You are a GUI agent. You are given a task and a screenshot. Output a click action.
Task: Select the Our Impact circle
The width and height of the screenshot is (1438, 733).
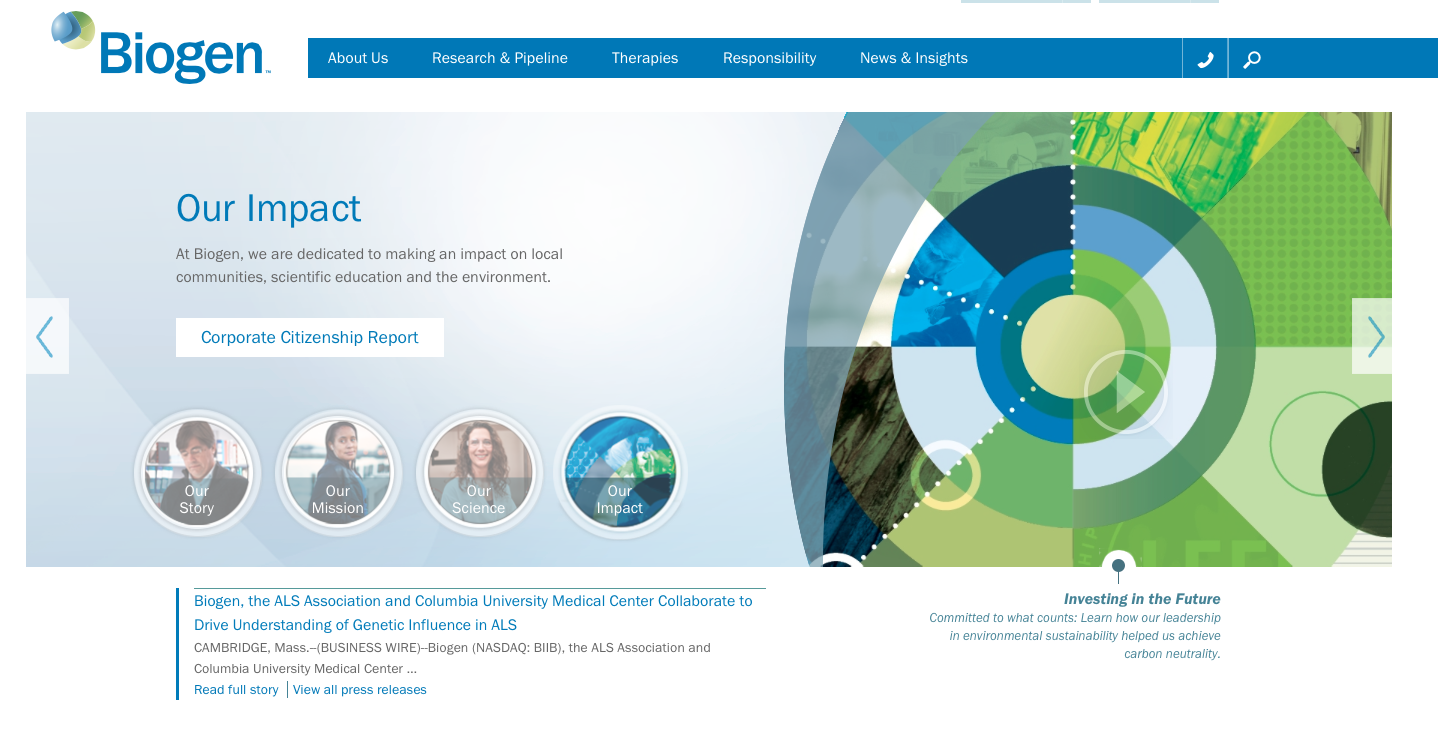coord(620,473)
